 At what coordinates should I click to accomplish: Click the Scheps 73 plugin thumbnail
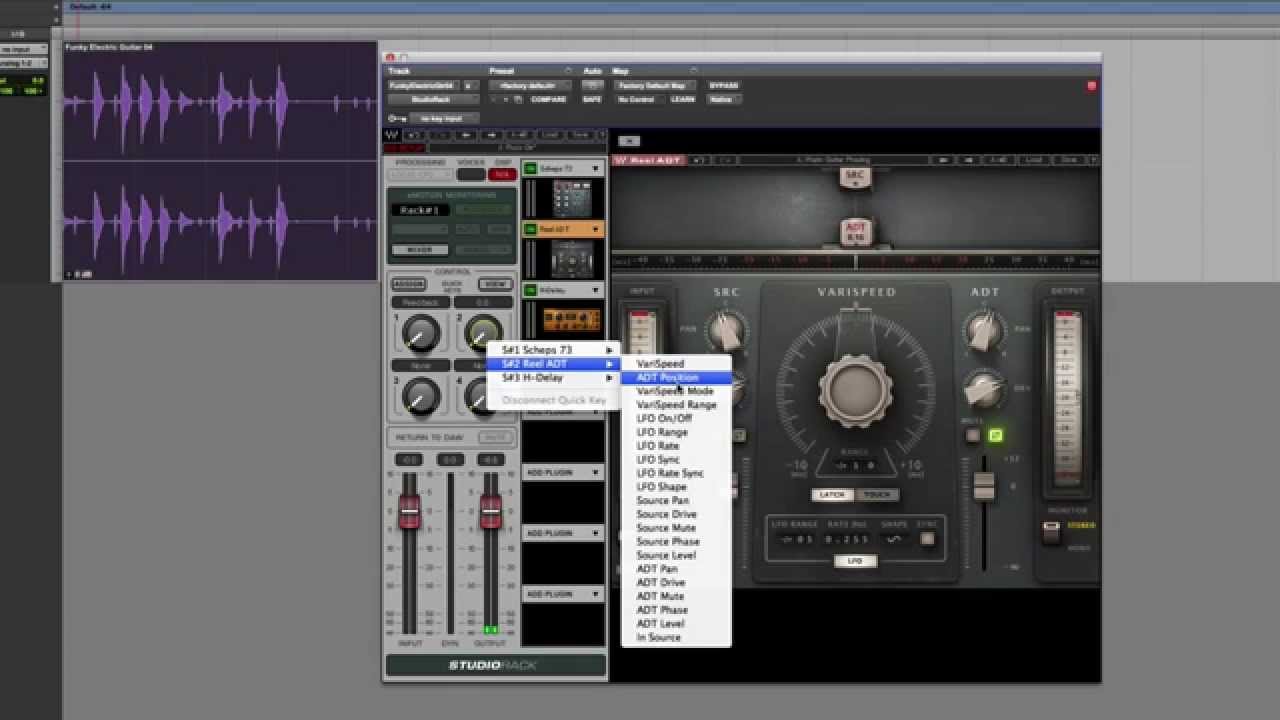coord(571,197)
